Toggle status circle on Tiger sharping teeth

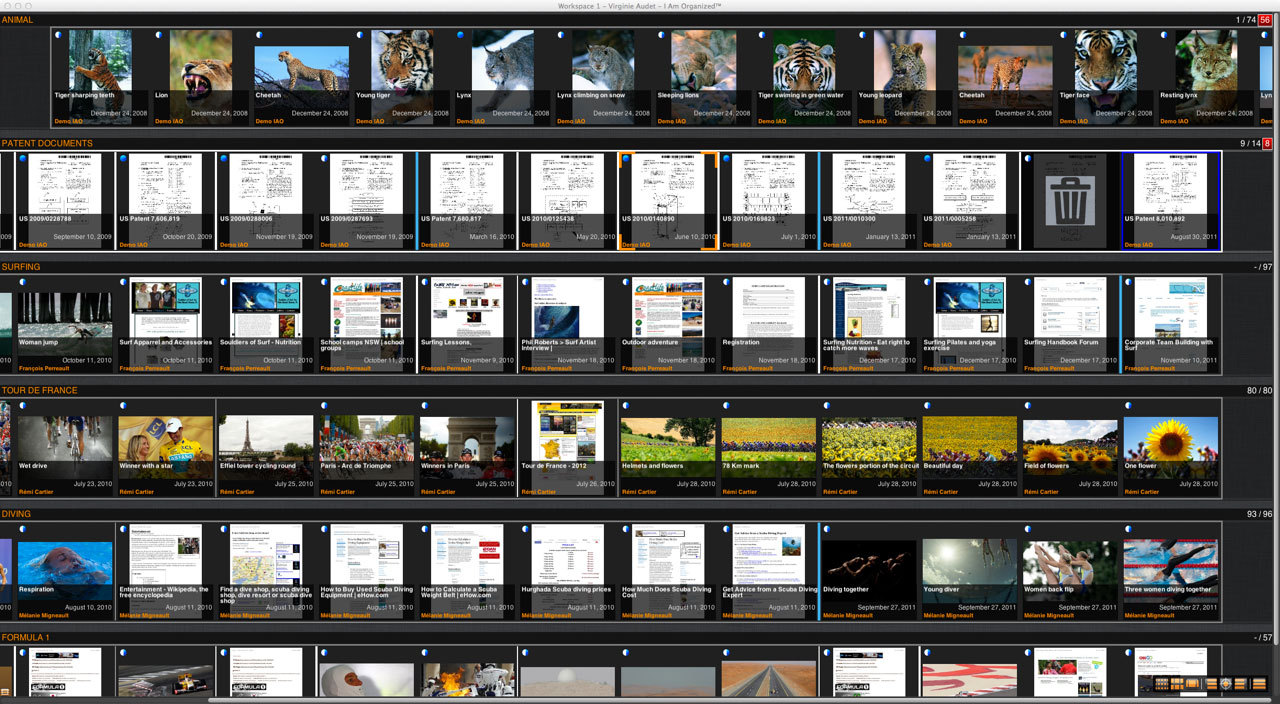coord(59,35)
